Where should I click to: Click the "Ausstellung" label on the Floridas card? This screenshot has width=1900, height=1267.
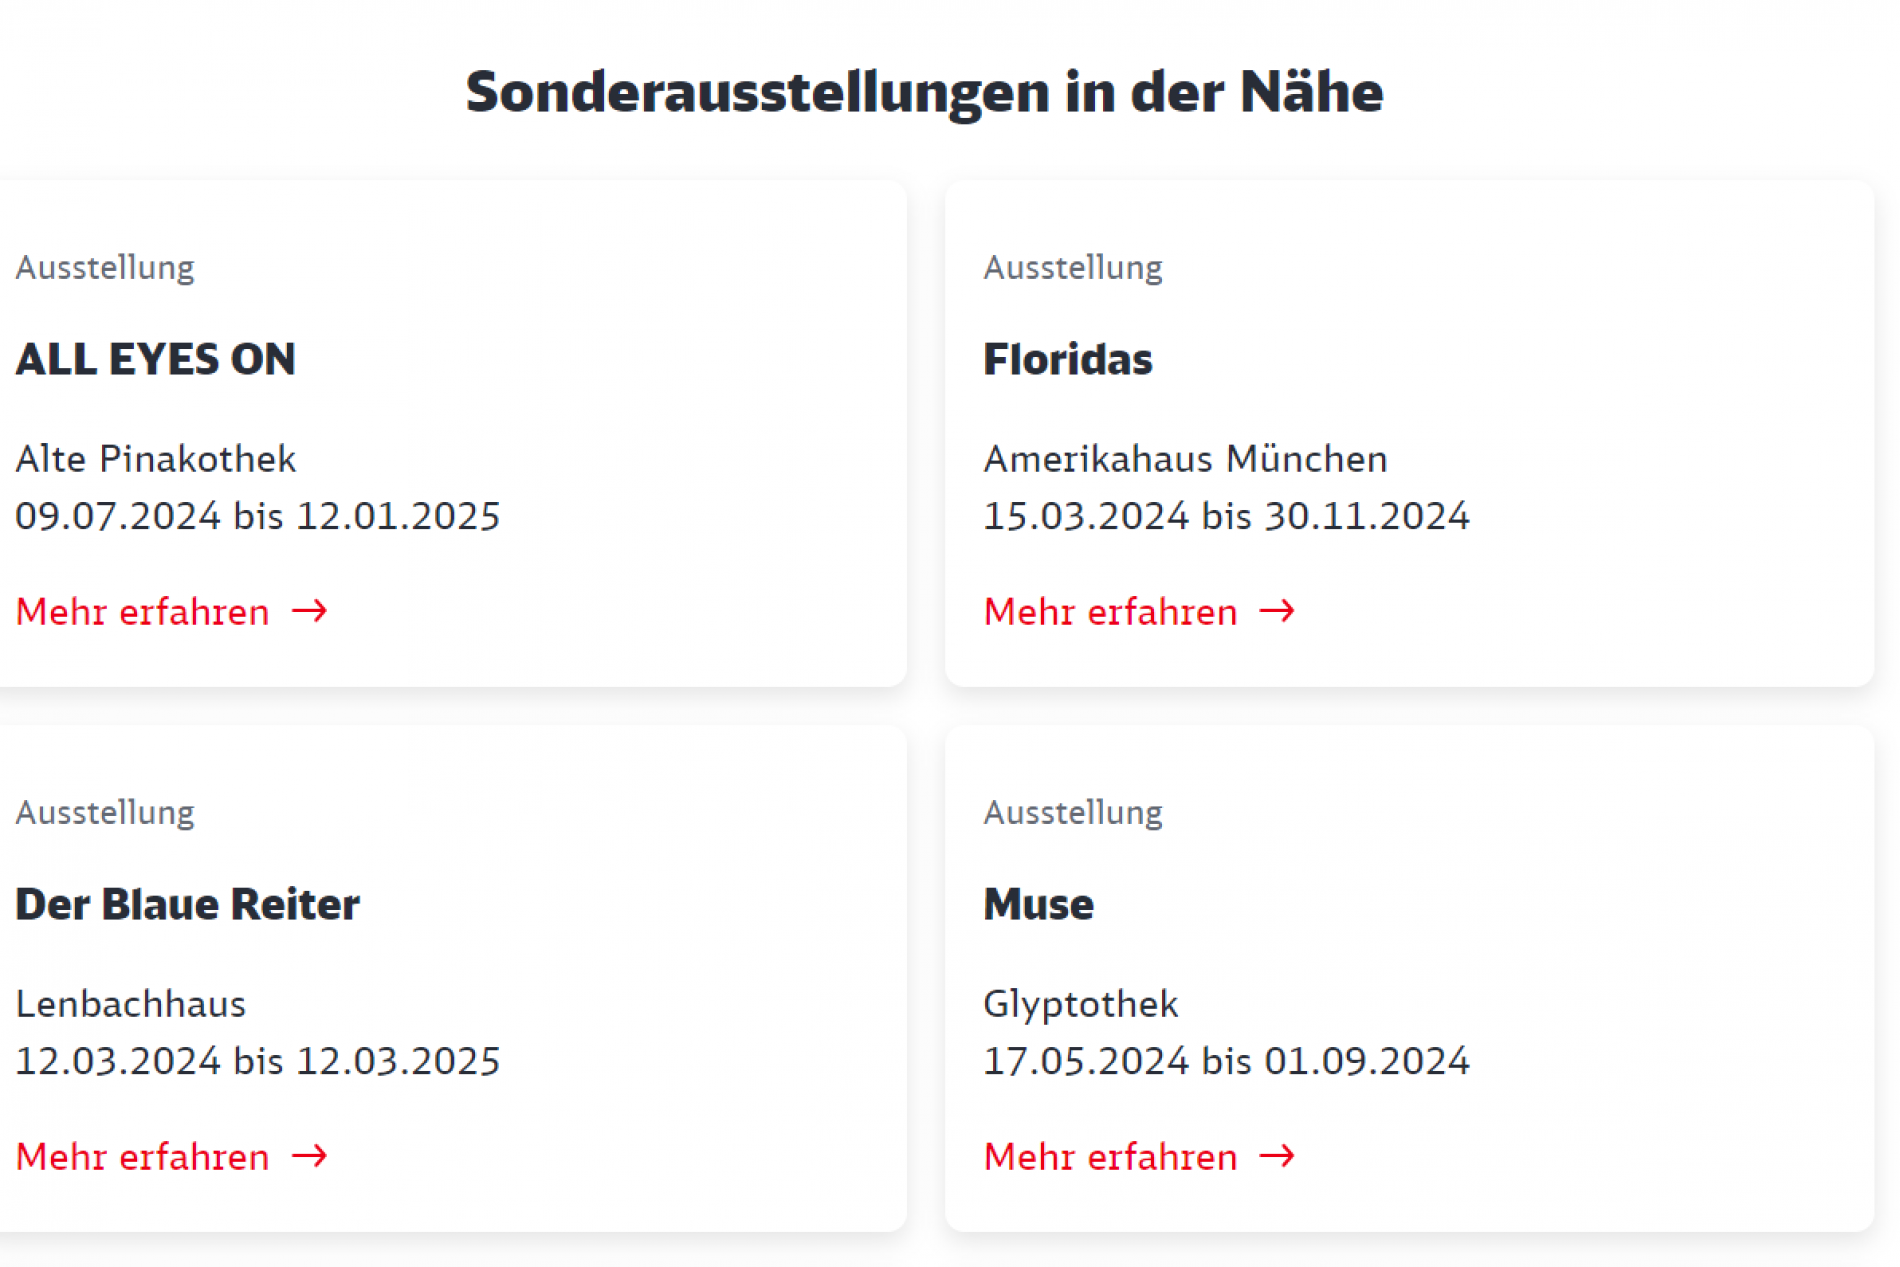pyautogui.click(x=1073, y=267)
